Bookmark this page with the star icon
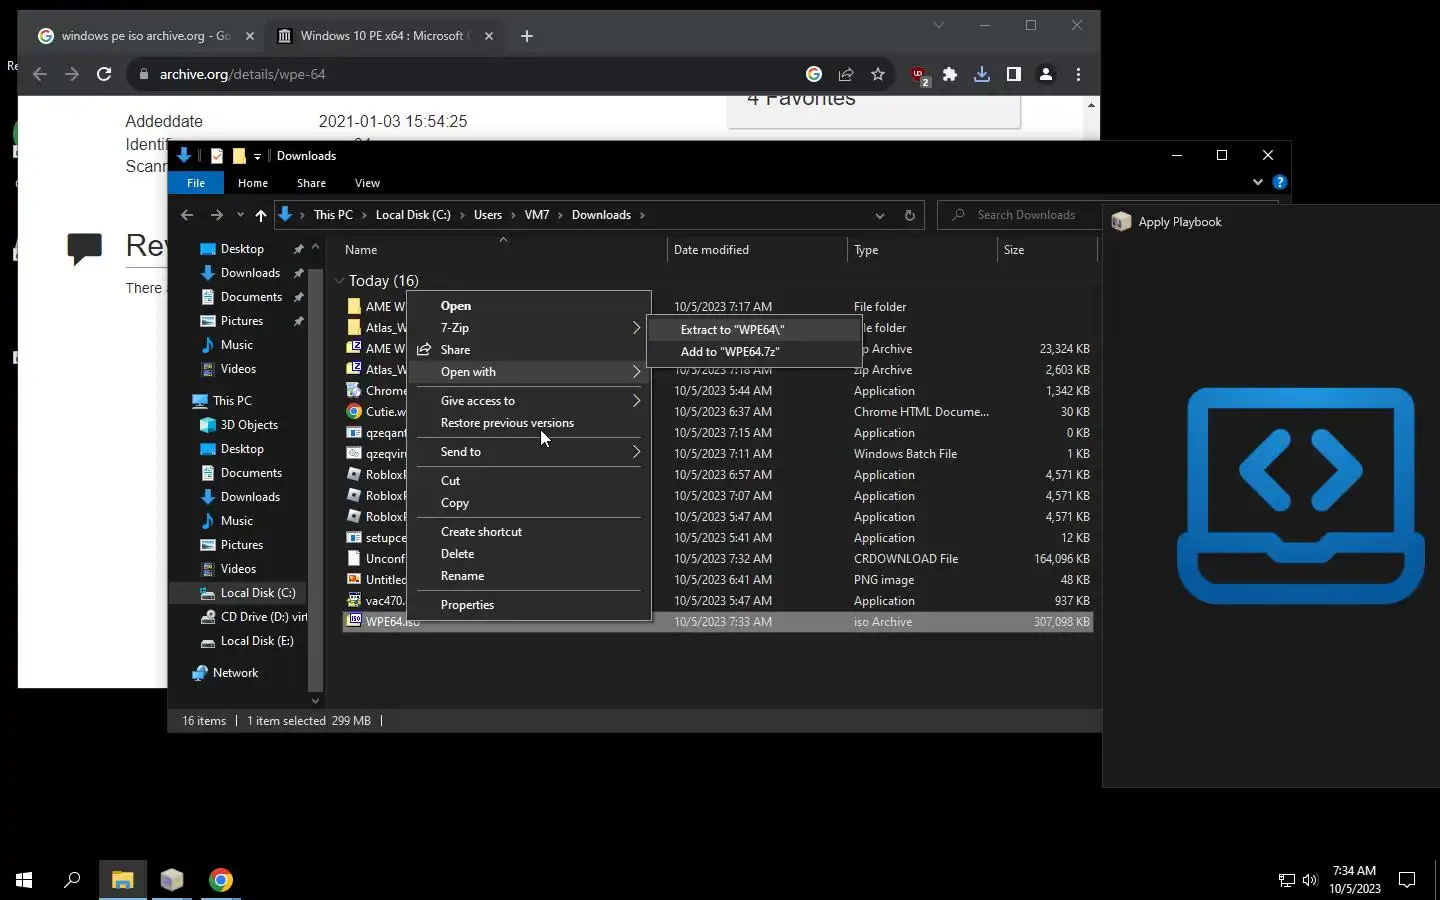The height and width of the screenshot is (900, 1440). [878, 74]
